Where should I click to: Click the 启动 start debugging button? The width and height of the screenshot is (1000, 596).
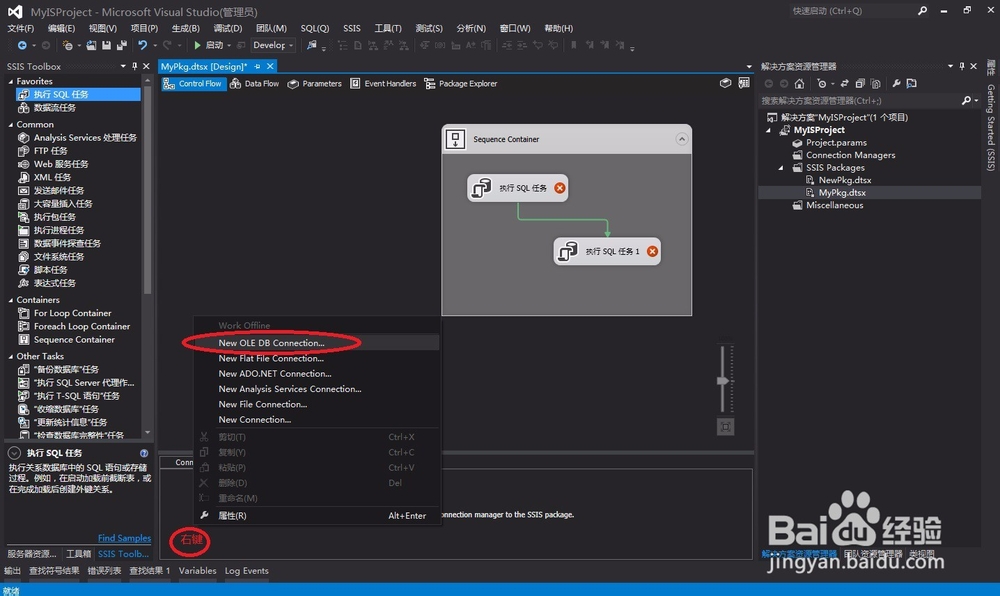tap(208, 45)
